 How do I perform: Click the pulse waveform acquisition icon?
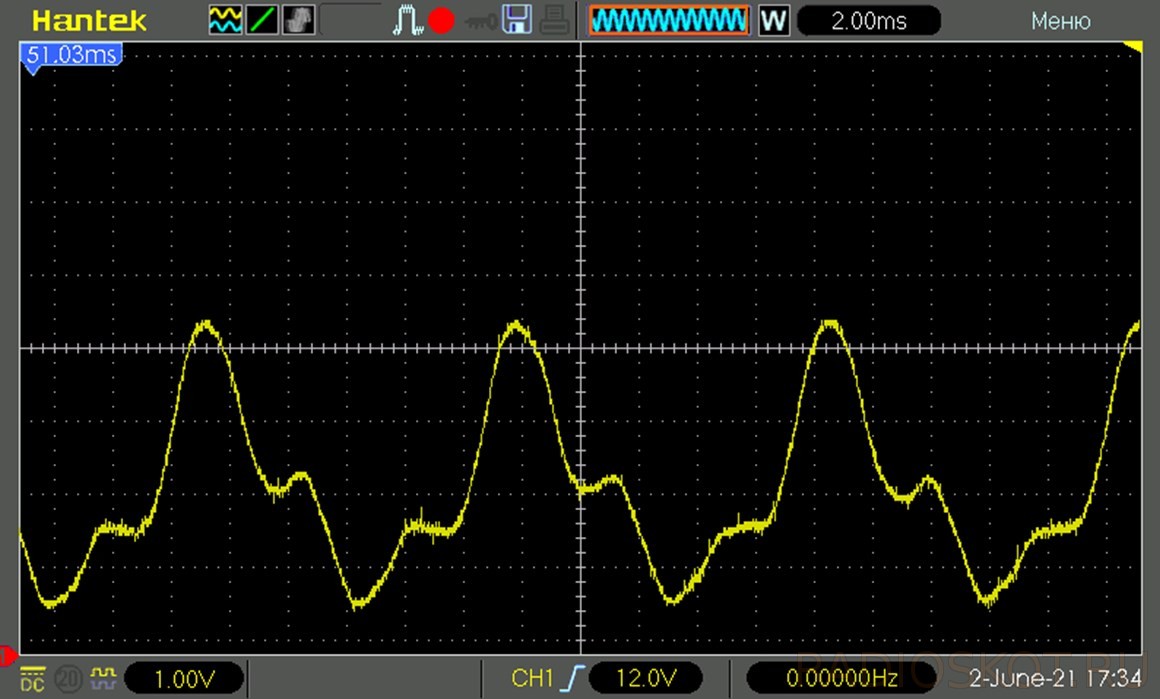click(407, 20)
